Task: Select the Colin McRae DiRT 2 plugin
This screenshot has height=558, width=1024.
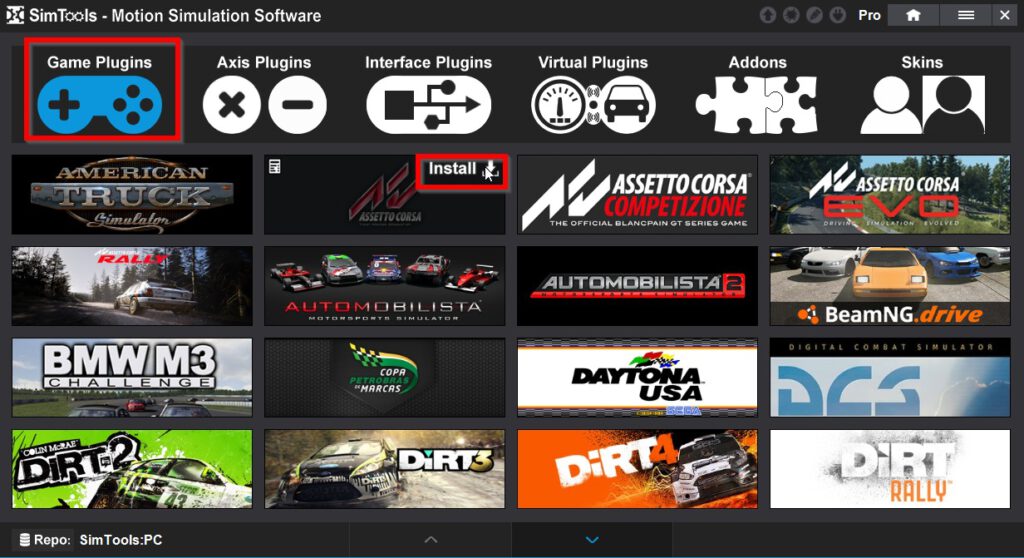Action: click(x=132, y=469)
